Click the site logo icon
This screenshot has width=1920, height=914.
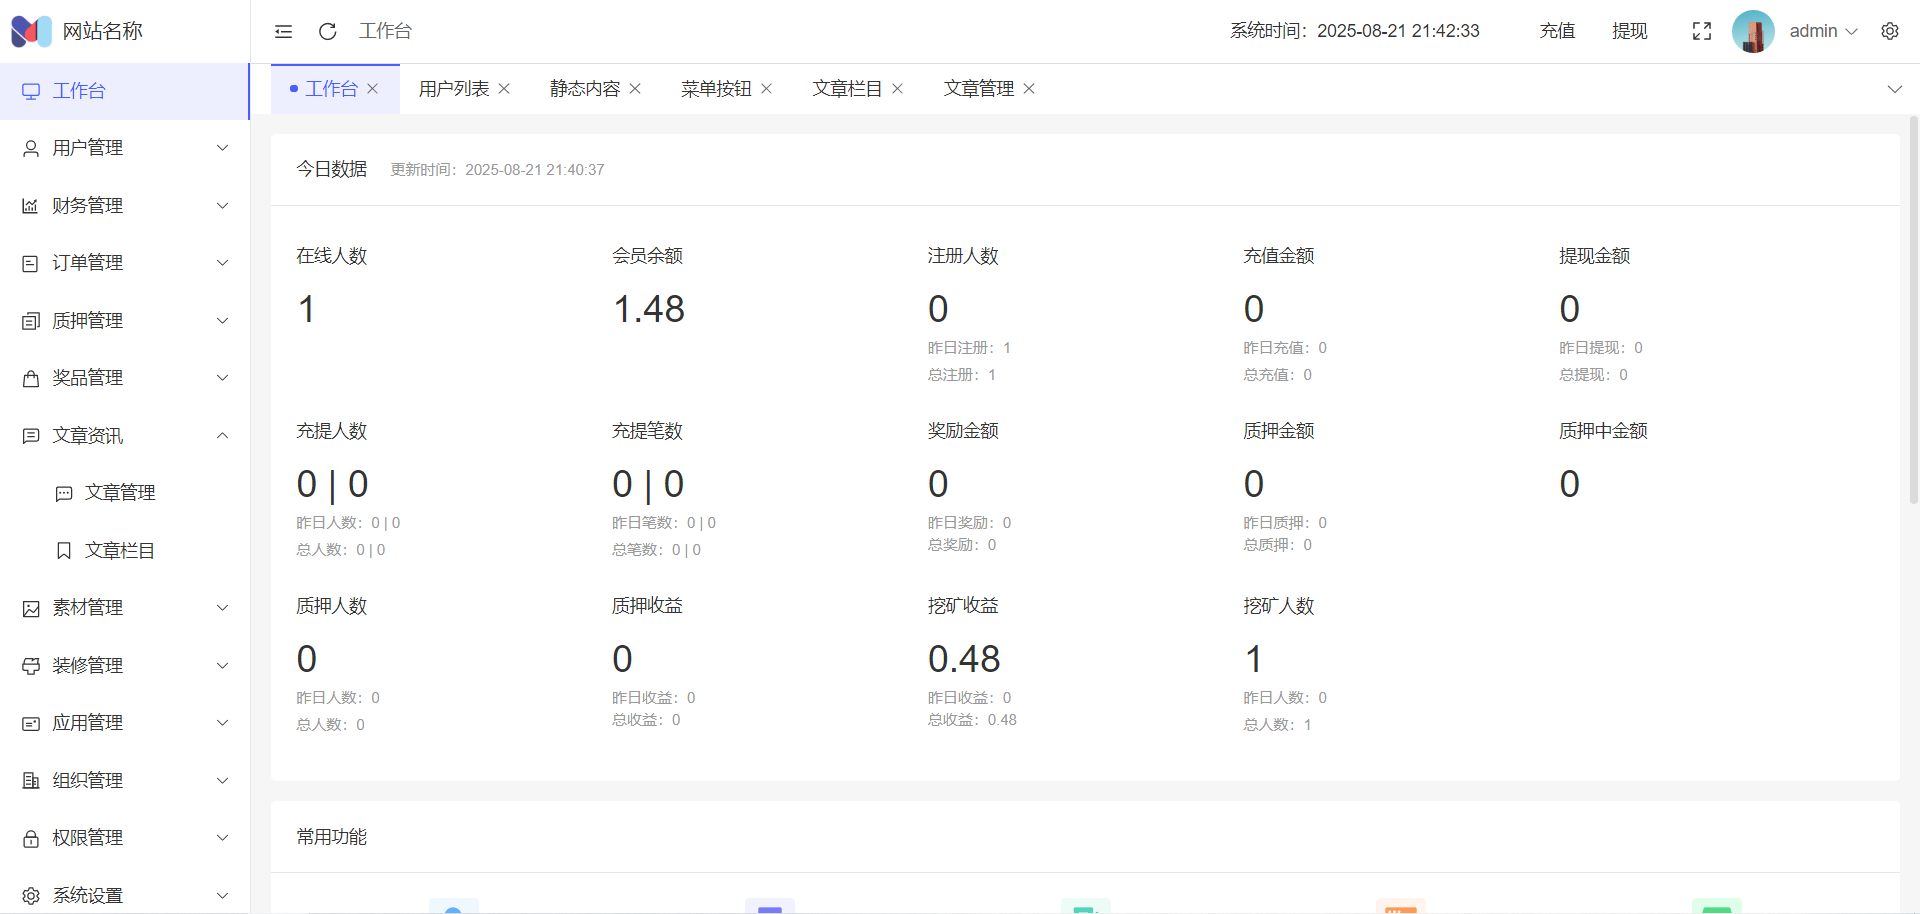click(x=31, y=31)
